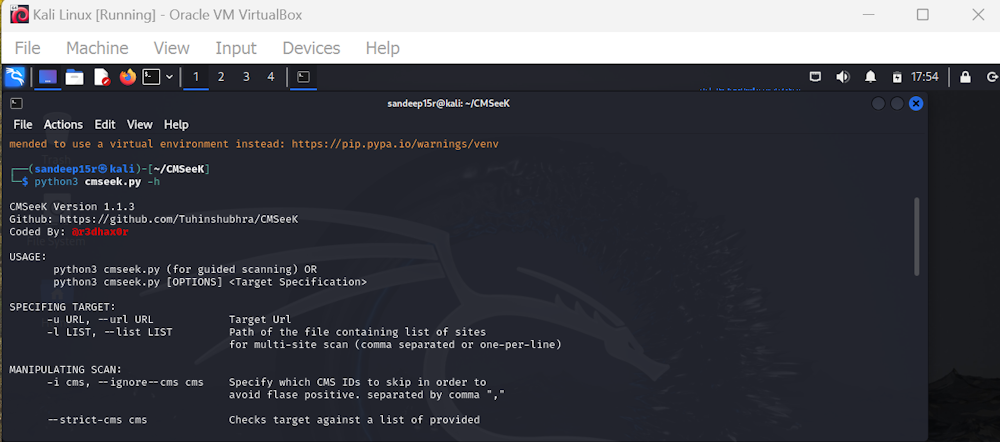Screen dimensions: 1000x442
Task: Open the file manager panel icon
Action: point(75,77)
